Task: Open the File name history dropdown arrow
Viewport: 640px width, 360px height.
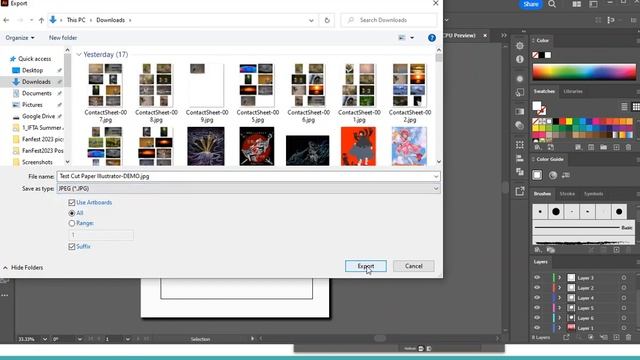Action: [x=436, y=176]
